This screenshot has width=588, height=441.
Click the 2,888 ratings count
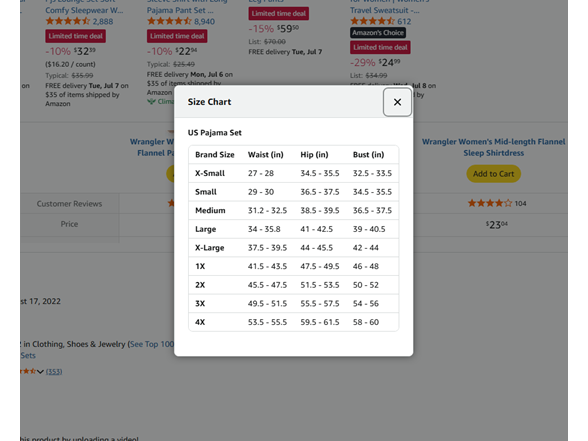point(103,21)
